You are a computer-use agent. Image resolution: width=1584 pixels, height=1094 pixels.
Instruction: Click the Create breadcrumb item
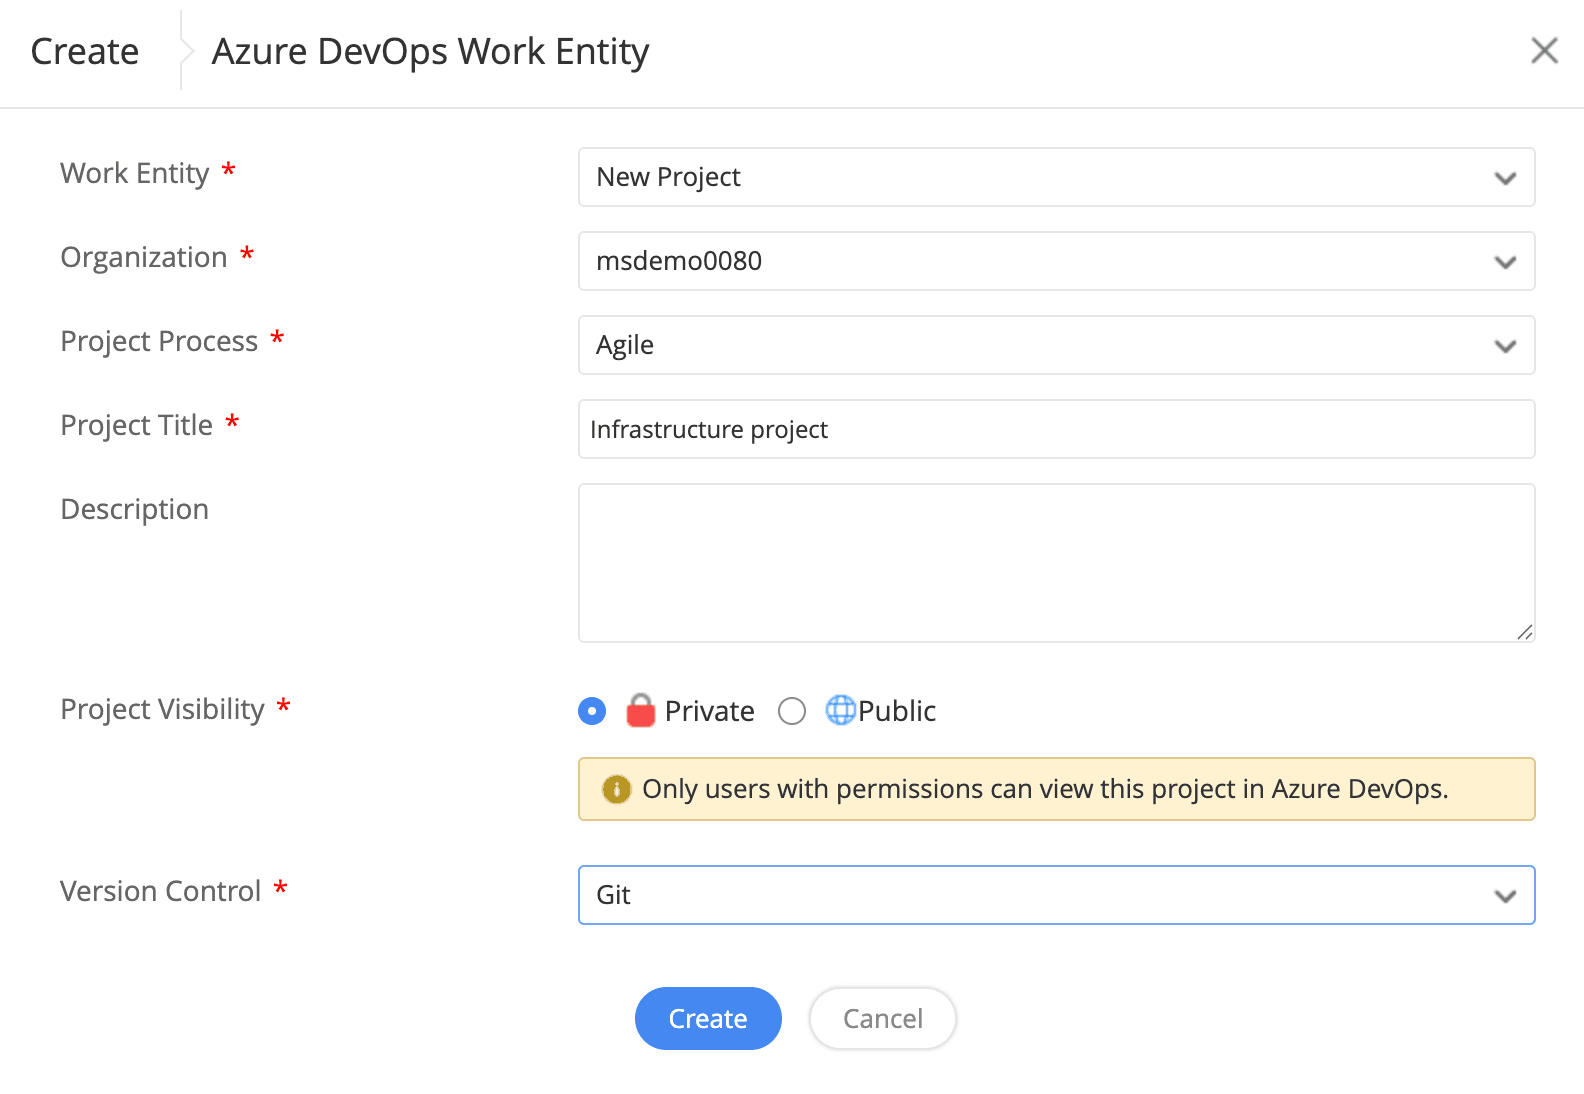click(85, 51)
